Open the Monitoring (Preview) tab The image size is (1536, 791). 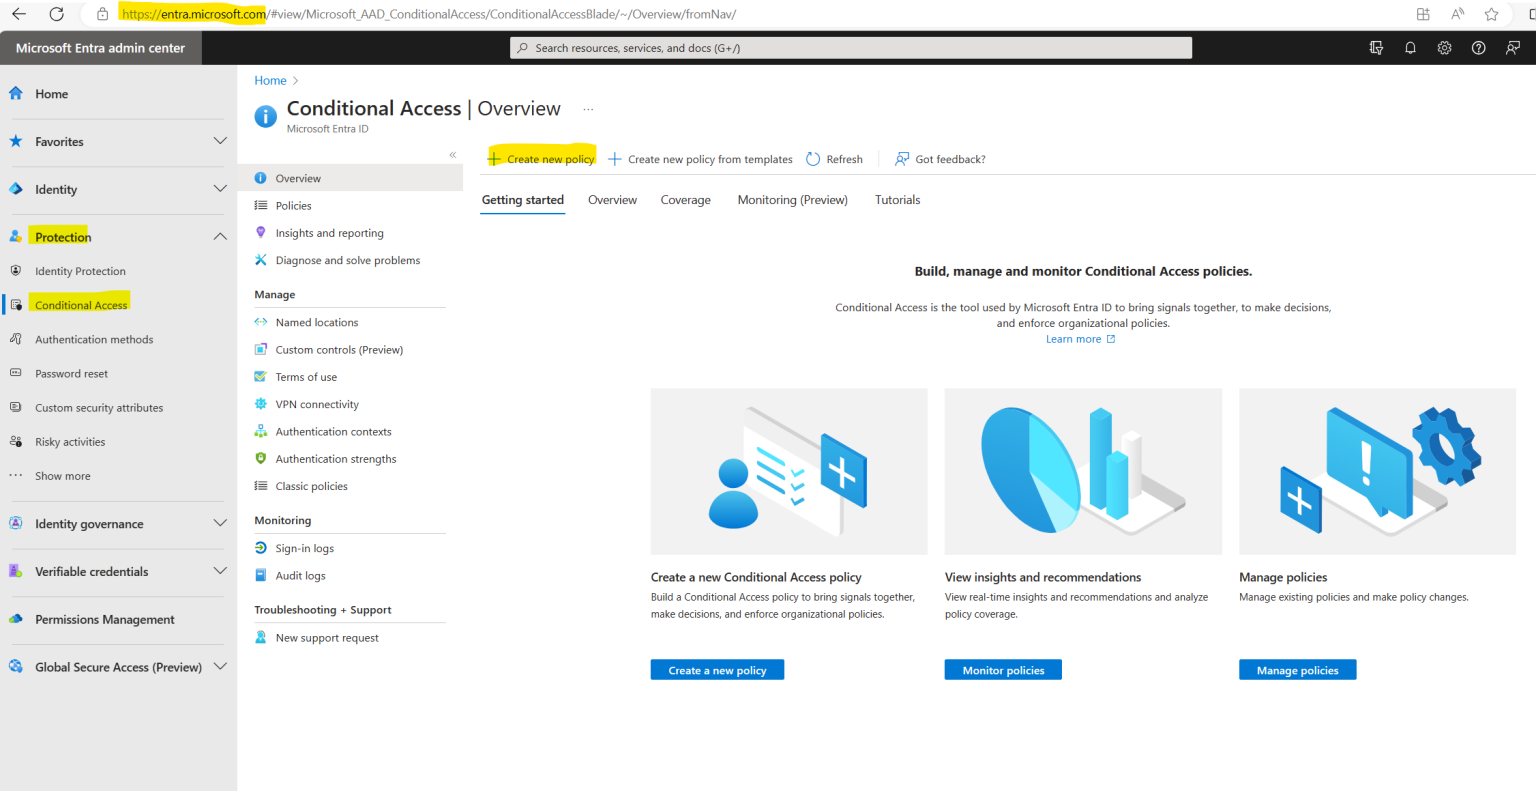tap(792, 200)
